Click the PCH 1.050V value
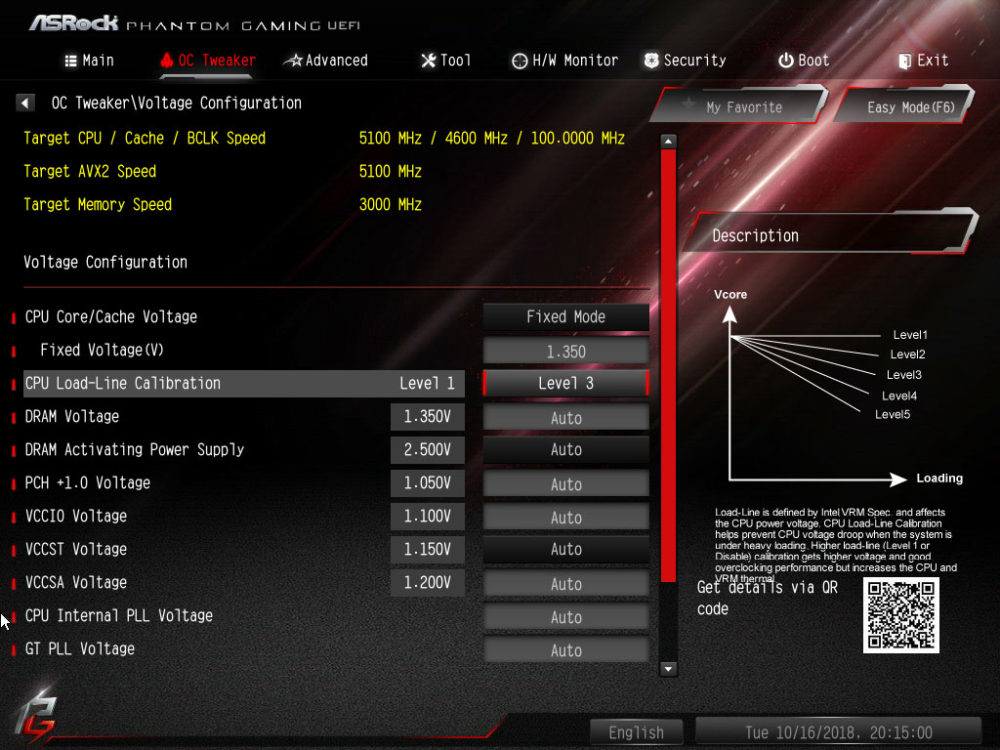Viewport: 1000px width, 750px height. (x=427, y=483)
